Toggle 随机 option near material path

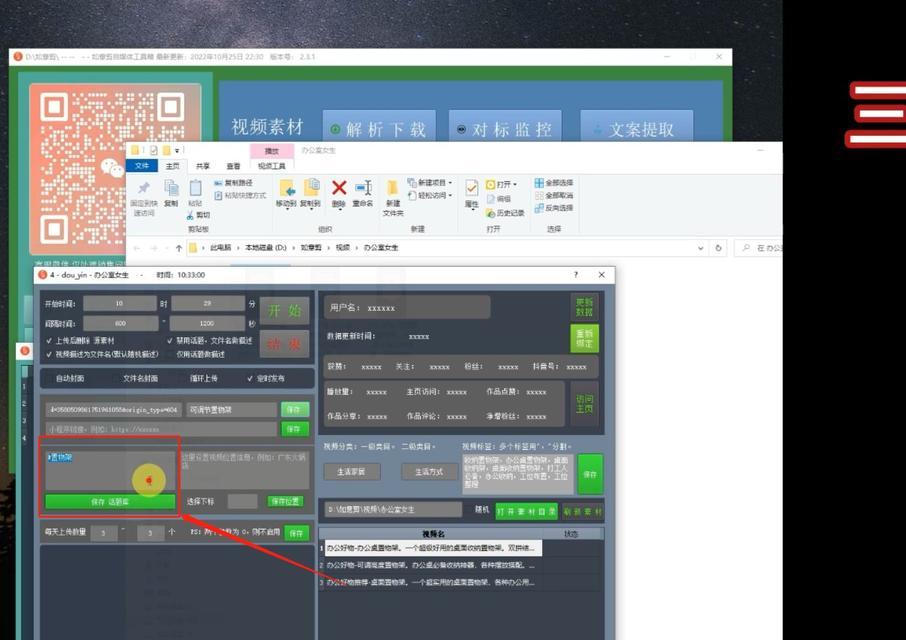482,509
